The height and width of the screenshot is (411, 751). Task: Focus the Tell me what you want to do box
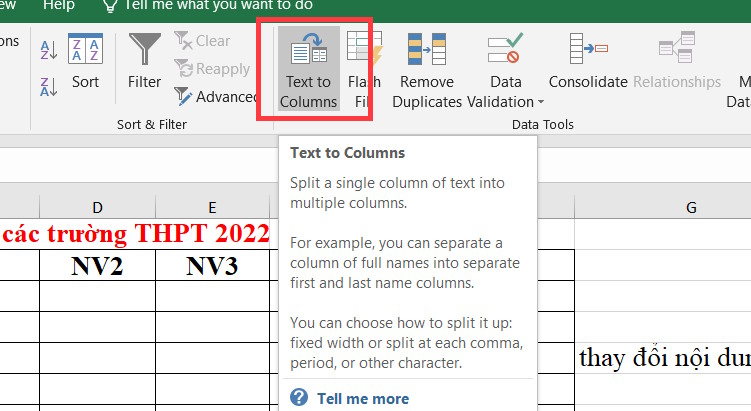click(218, 5)
